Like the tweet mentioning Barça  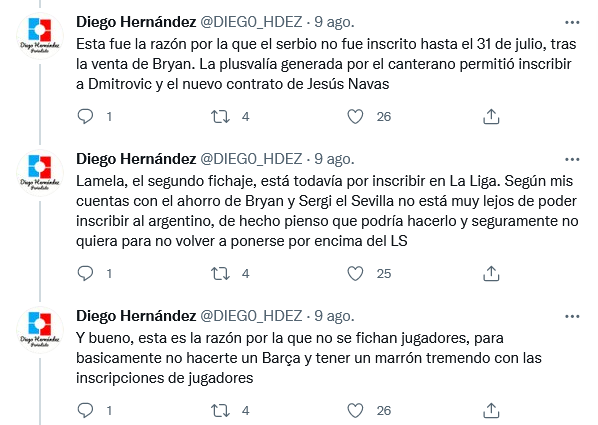click(355, 411)
